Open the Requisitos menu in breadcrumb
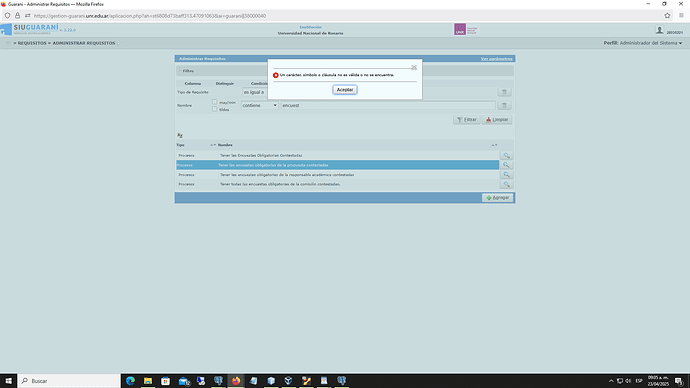The image size is (690, 388). (x=32, y=43)
